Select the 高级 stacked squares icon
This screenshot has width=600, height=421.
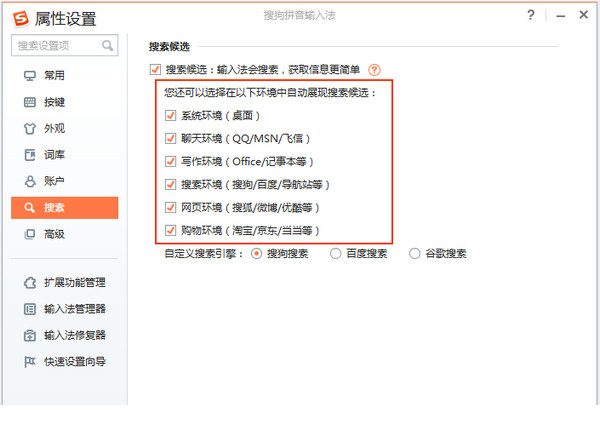click(x=30, y=234)
